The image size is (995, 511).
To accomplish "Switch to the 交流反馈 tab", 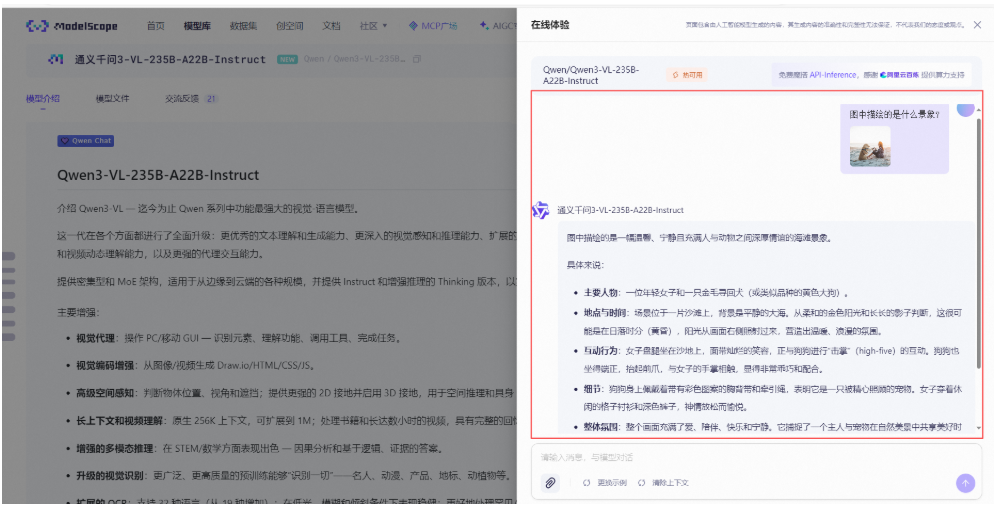I will click(182, 99).
